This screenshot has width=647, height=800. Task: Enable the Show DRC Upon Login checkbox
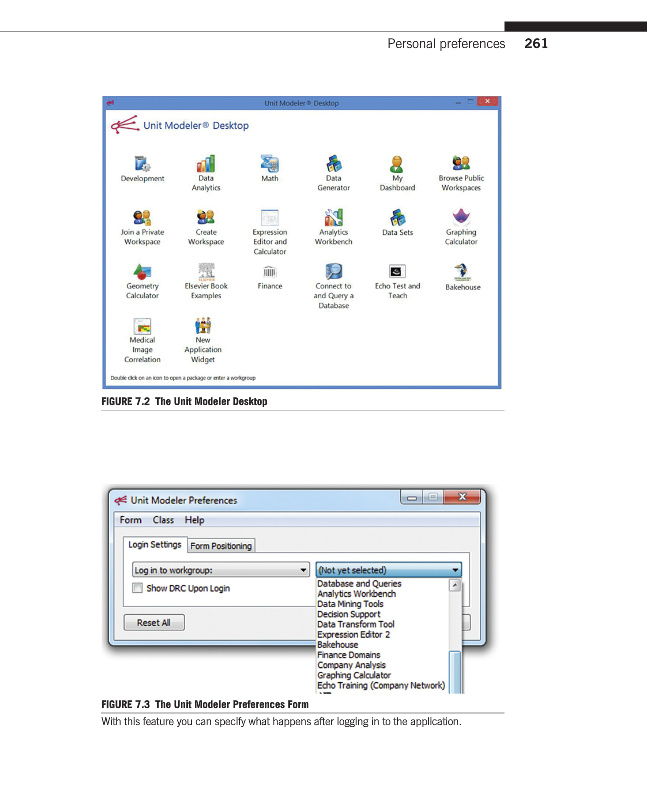pos(138,588)
